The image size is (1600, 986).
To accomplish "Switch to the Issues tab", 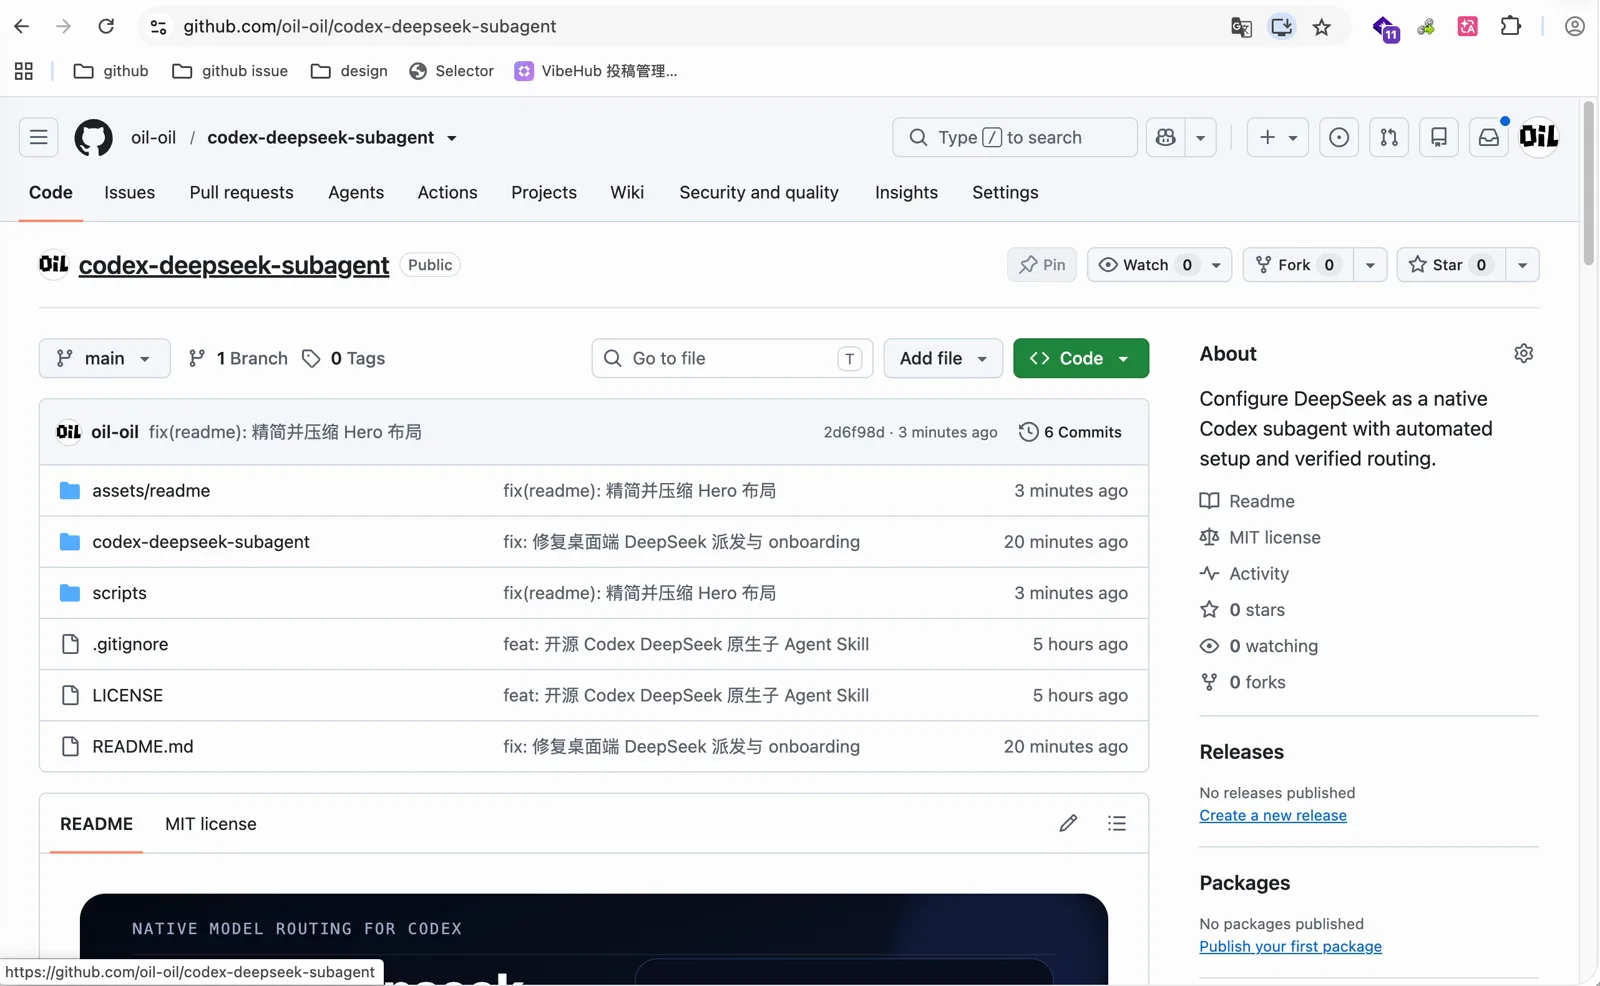I will coord(130,193).
